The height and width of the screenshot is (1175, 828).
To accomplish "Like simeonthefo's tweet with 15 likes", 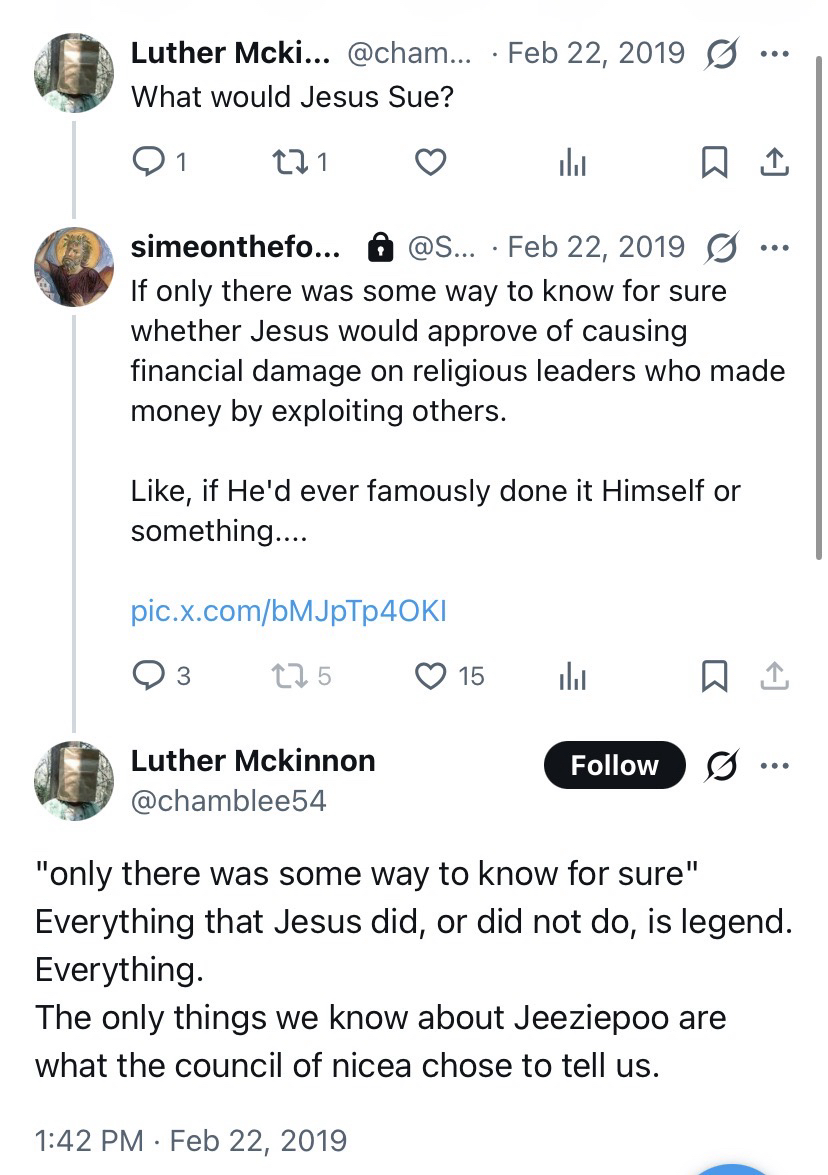I will click(431, 676).
